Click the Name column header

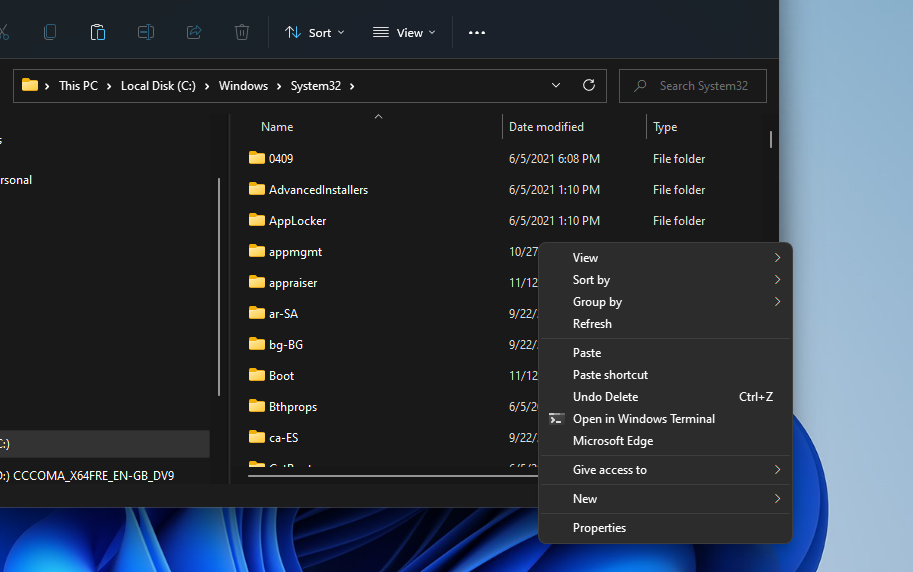point(277,127)
